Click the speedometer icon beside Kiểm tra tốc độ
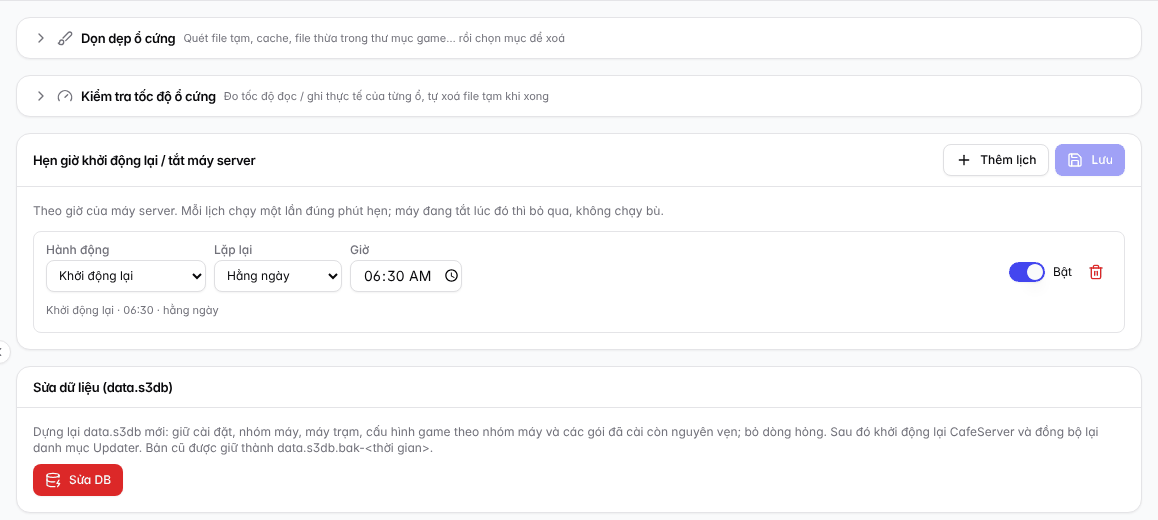The width and height of the screenshot is (1158, 520). click(65, 96)
